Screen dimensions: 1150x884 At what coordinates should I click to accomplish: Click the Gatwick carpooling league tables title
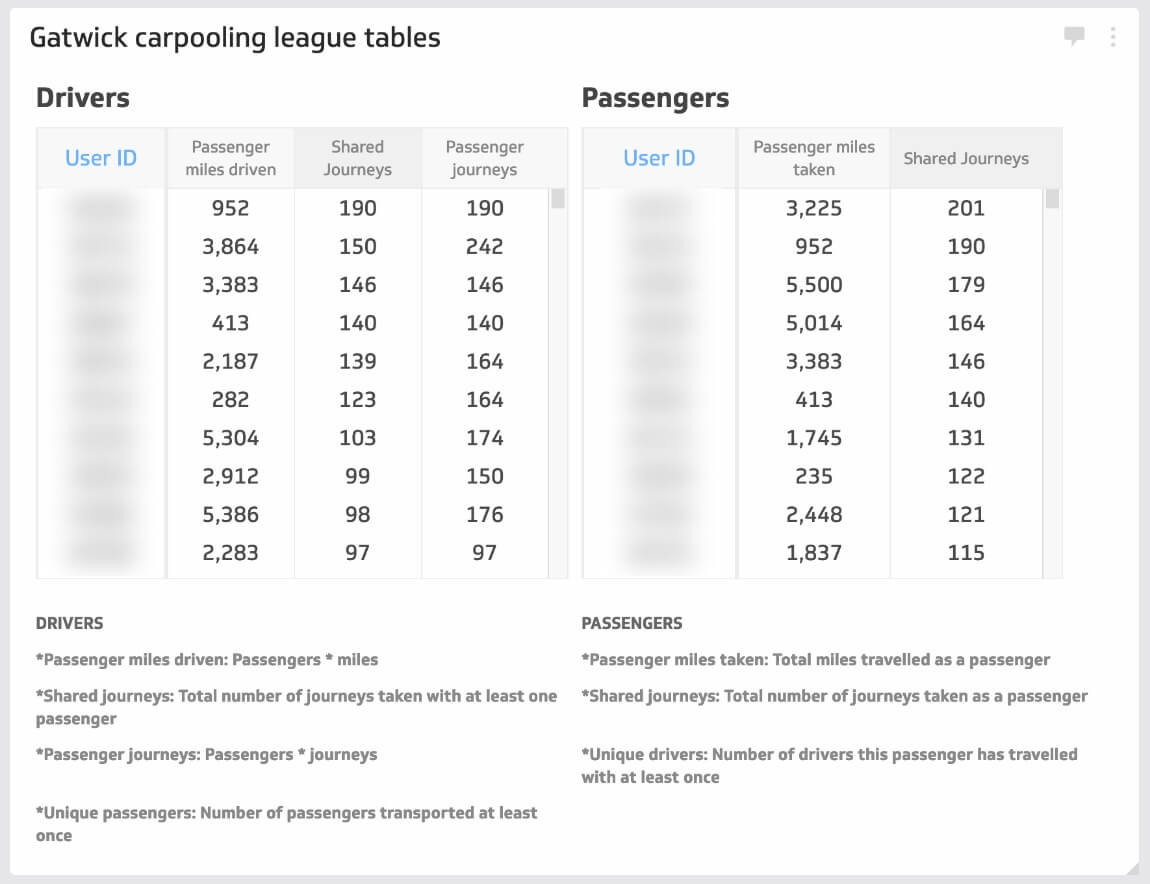click(235, 37)
